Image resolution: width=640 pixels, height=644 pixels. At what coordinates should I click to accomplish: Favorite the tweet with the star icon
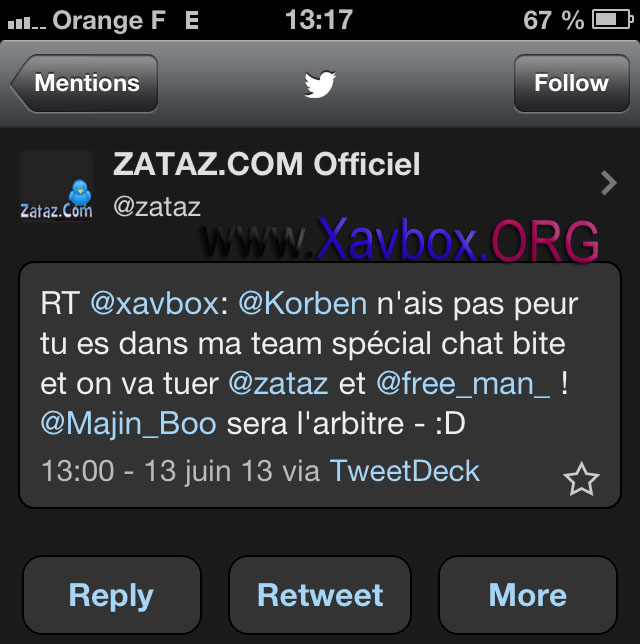tap(581, 479)
